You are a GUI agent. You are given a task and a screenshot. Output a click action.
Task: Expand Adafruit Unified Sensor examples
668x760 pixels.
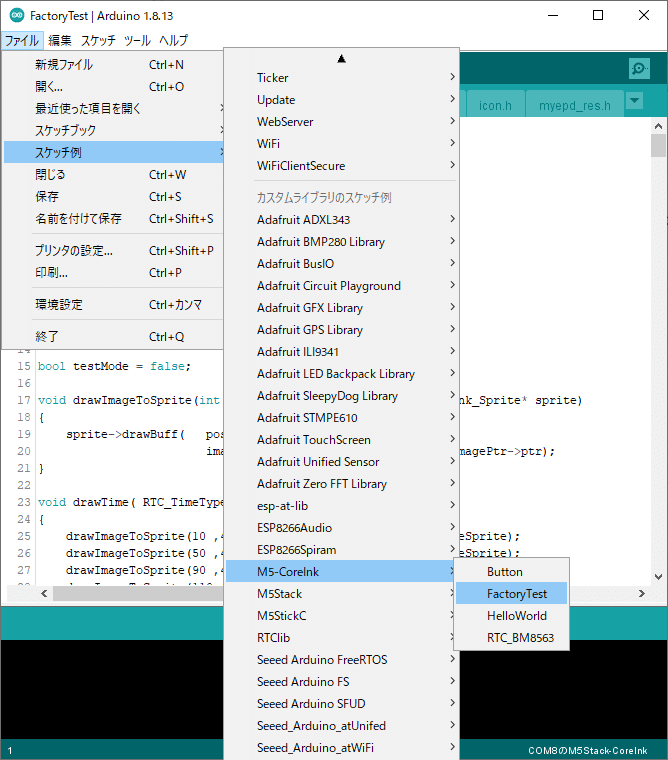(x=341, y=461)
